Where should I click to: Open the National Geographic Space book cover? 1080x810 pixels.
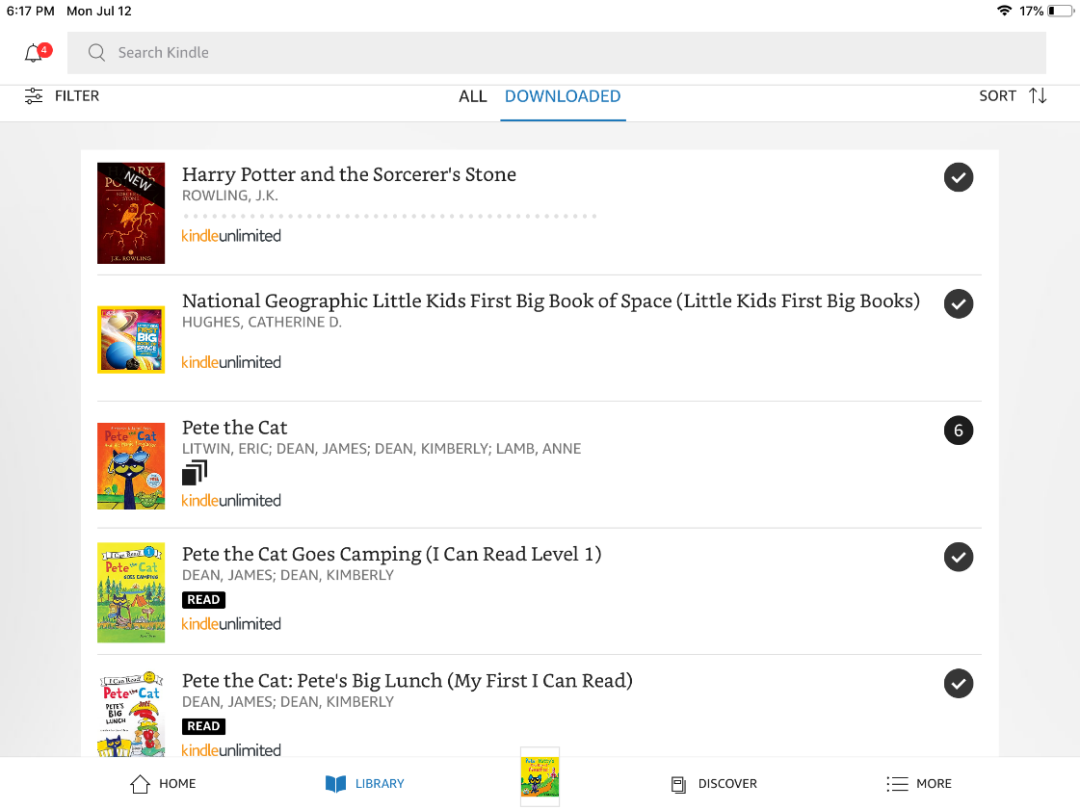click(x=131, y=340)
